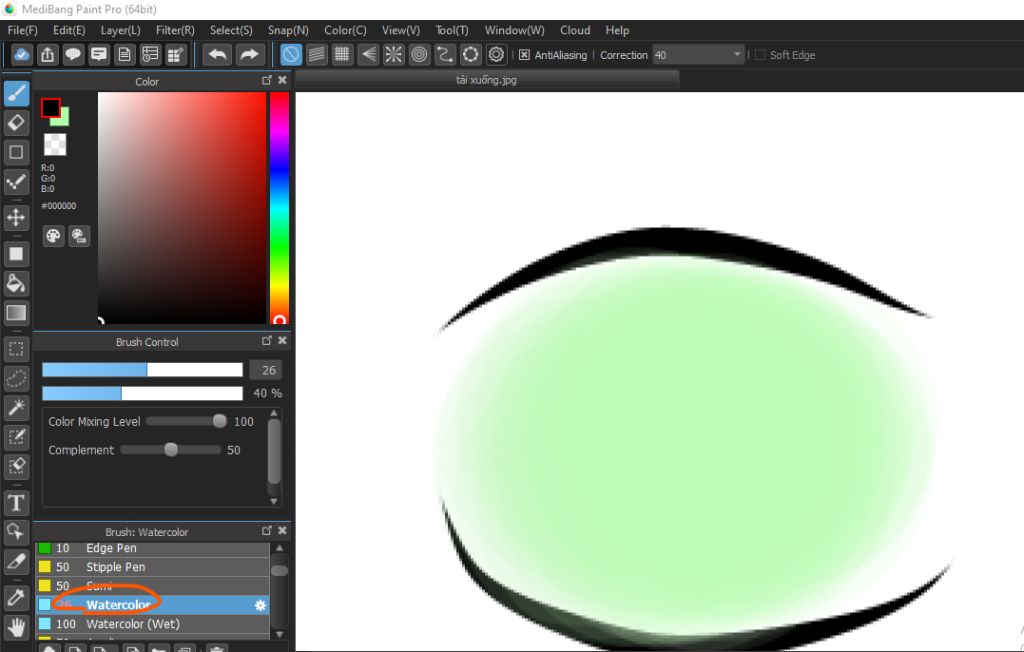Enable the crisscross grid snap guide
This screenshot has height=652, width=1024.
[342, 55]
